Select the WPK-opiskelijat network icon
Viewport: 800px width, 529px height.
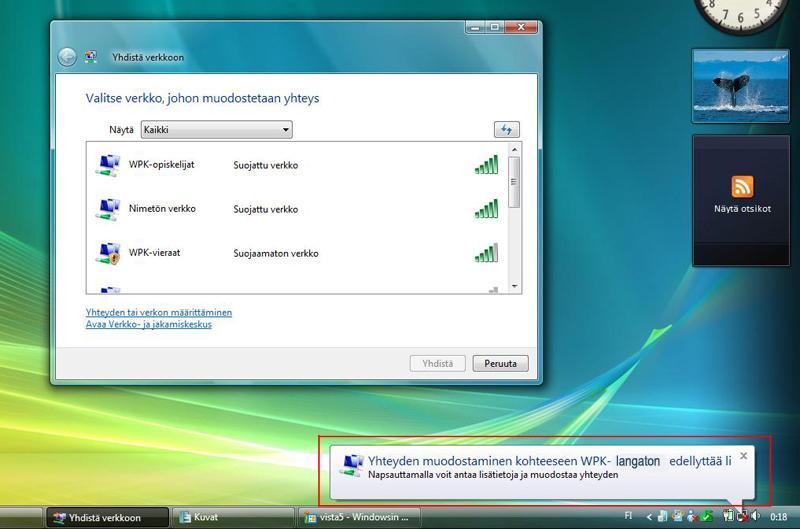[108, 165]
